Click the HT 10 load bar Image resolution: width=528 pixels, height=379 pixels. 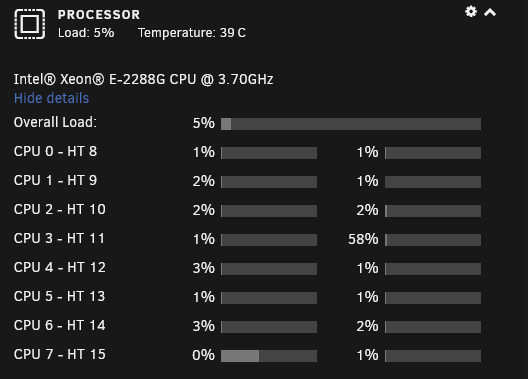pos(433,211)
